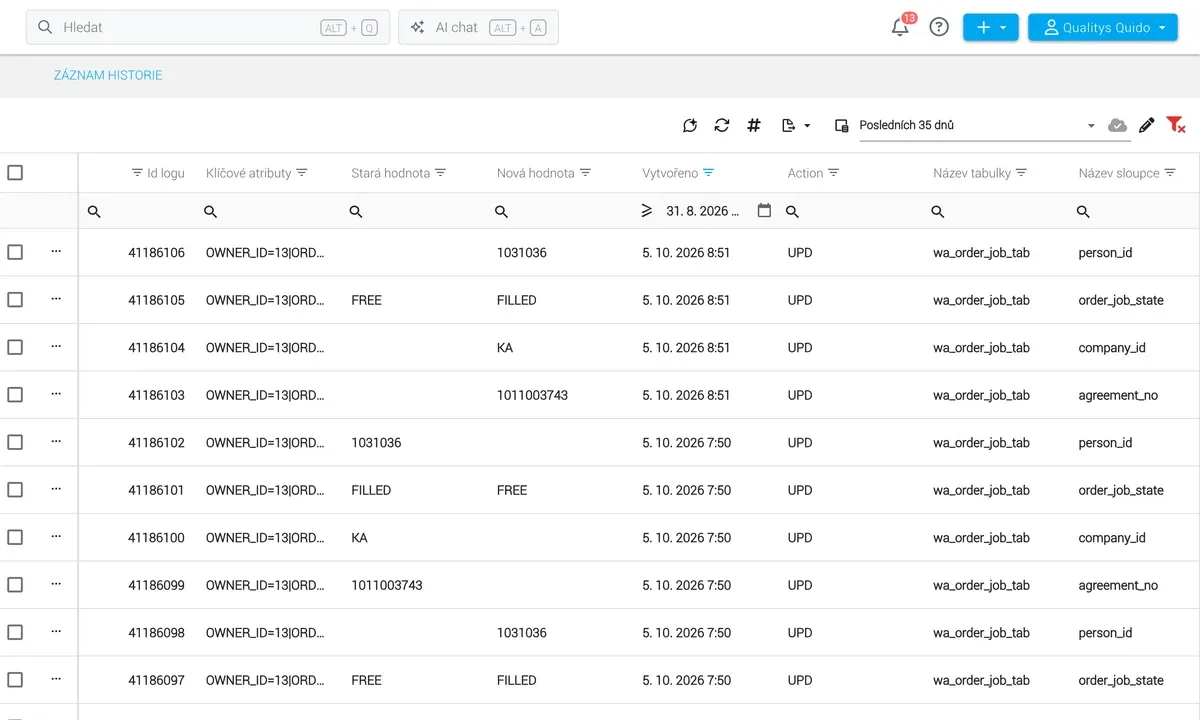Reload the table with the refresh arrows icon
Screen dimensions: 1200x720
click(x=722, y=125)
